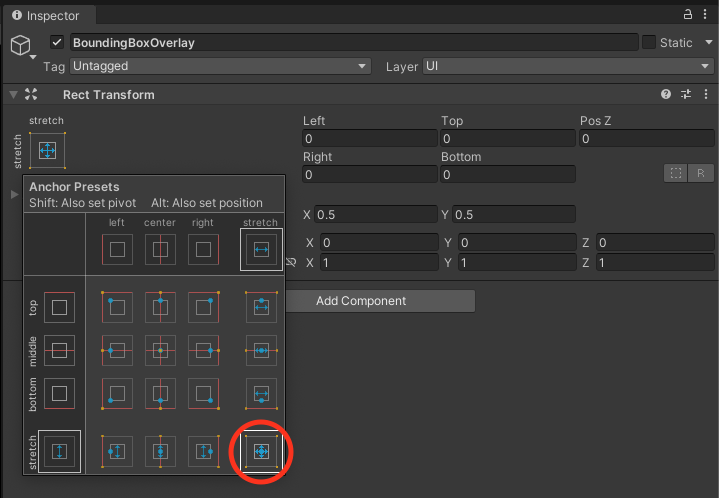Select vertical-stretch left anchor preset
Screen dimensions: 719x498
pyautogui.click(x=117, y=451)
